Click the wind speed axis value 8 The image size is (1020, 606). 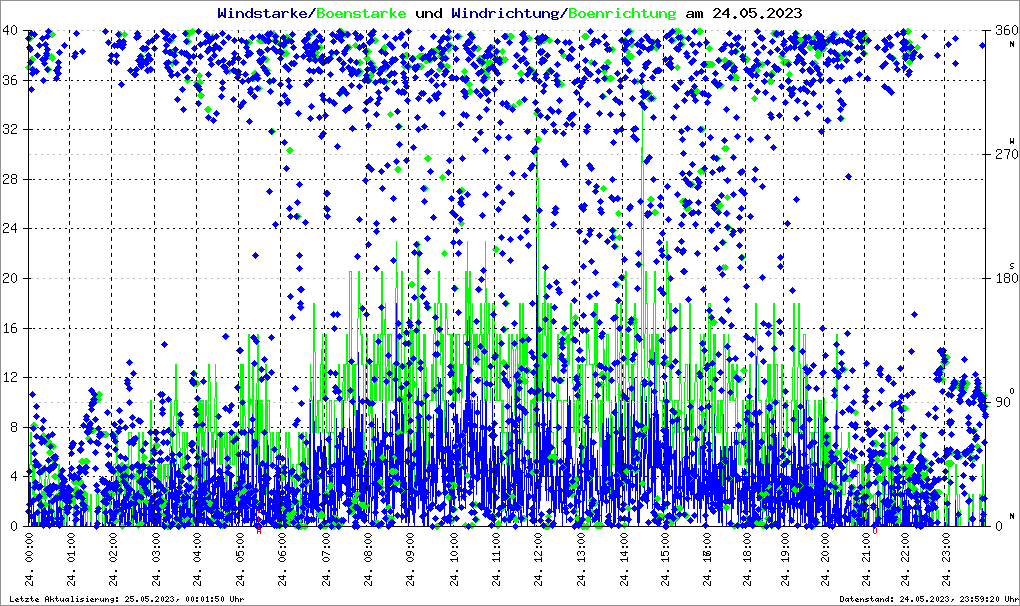click(x=14, y=427)
